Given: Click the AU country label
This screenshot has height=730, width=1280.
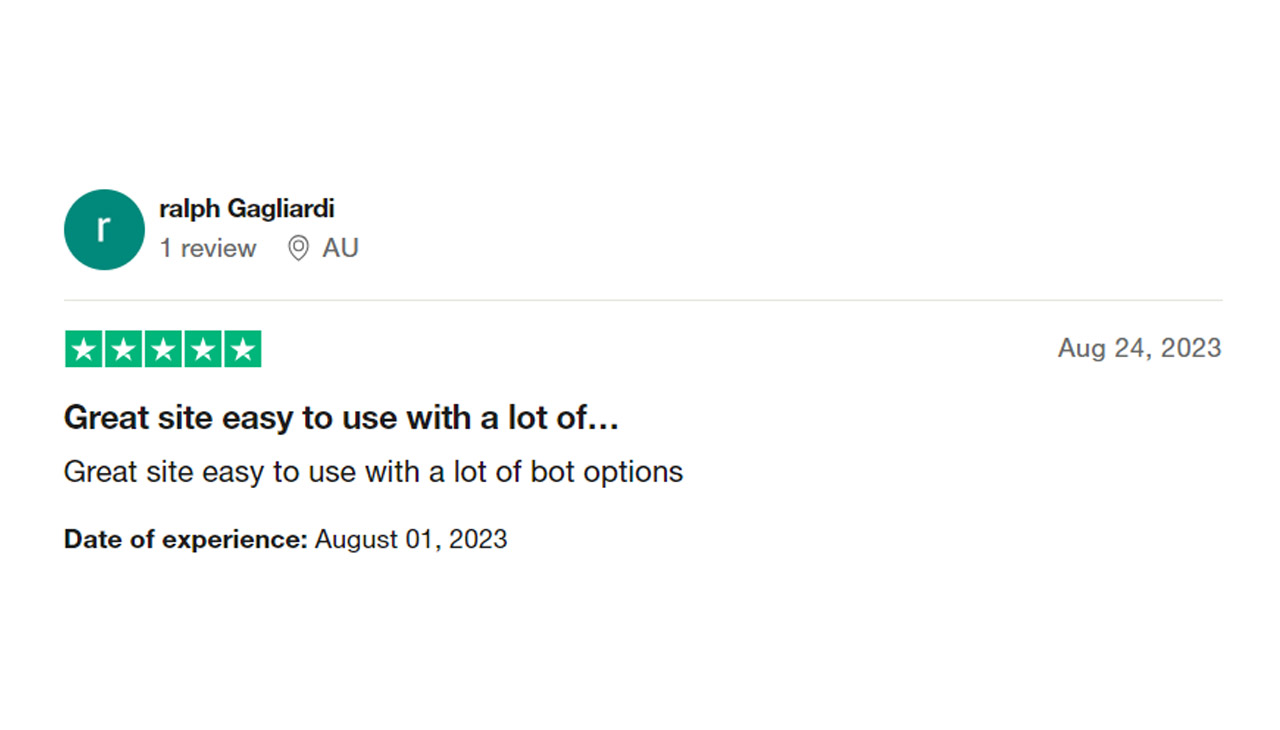Looking at the screenshot, I should [x=340, y=248].
